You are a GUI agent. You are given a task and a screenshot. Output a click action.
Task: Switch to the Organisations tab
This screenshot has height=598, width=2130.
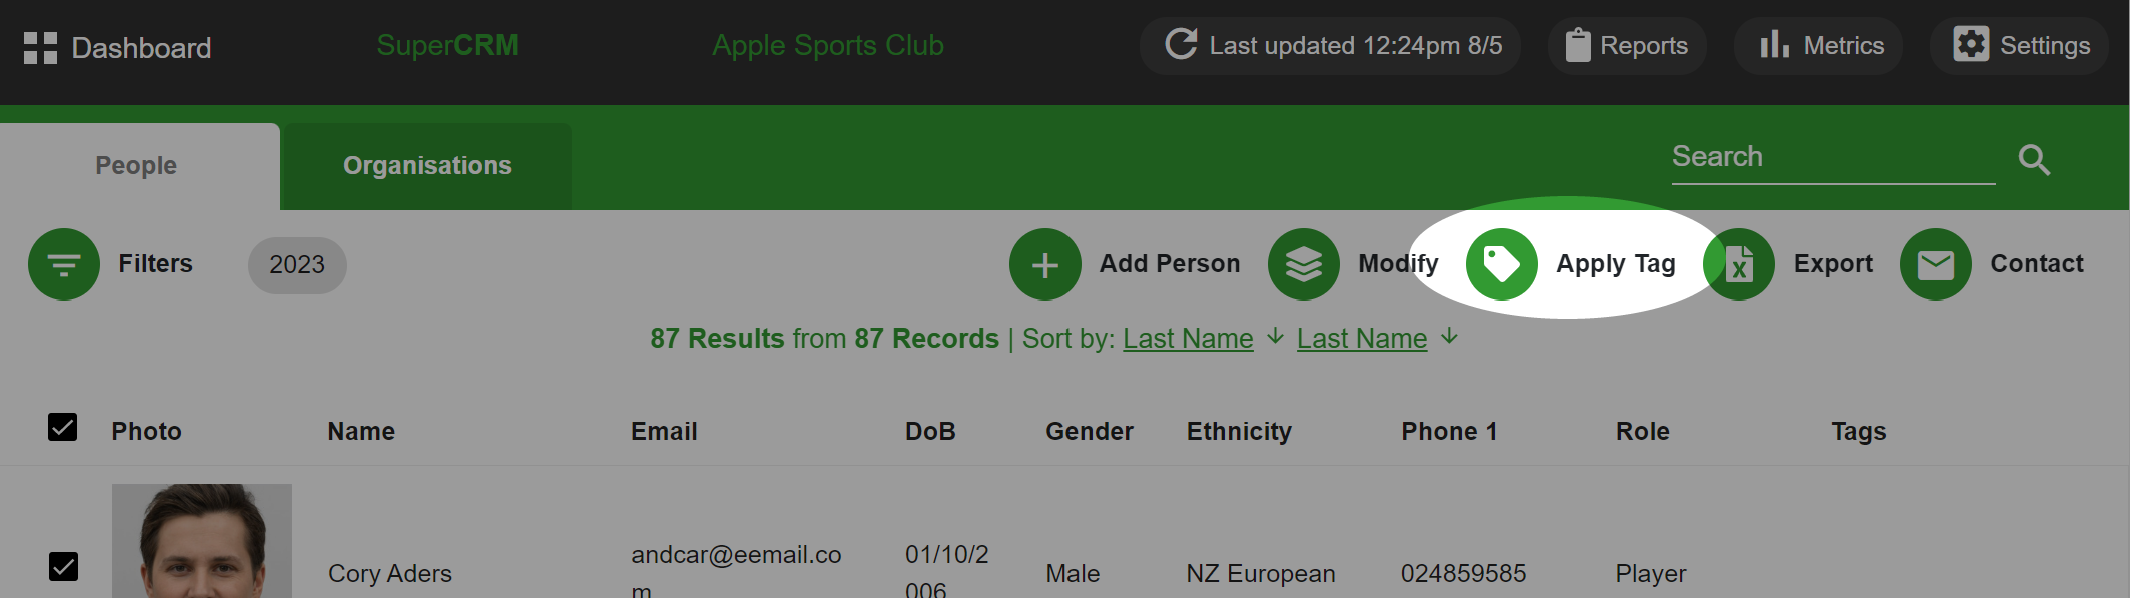(427, 166)
